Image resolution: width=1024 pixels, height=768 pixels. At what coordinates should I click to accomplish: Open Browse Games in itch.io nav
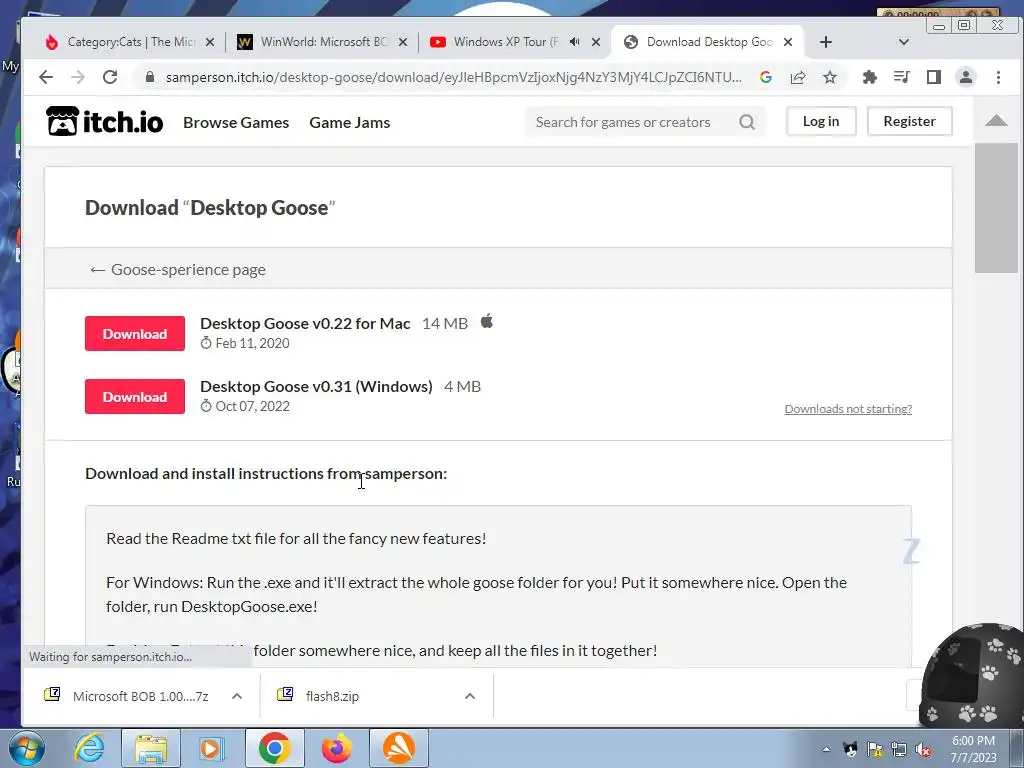[x=236, y=122]
